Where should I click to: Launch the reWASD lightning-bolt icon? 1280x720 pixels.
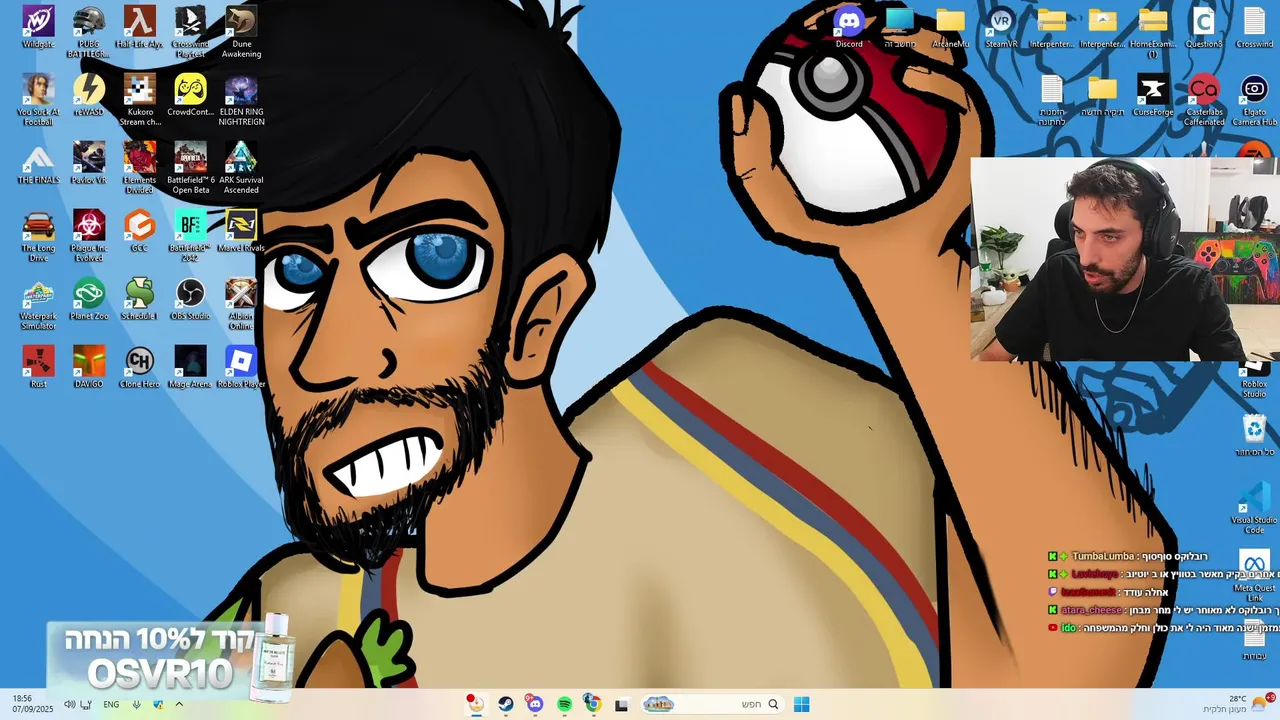(89, 96)
